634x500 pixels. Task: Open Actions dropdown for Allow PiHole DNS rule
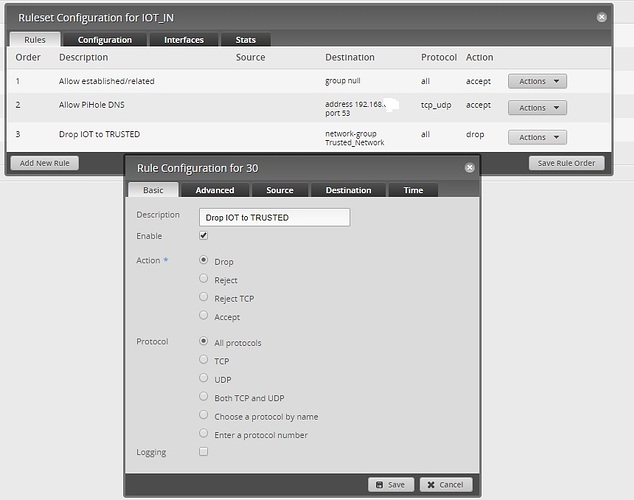pyautogui.click(x=537, y=108)
